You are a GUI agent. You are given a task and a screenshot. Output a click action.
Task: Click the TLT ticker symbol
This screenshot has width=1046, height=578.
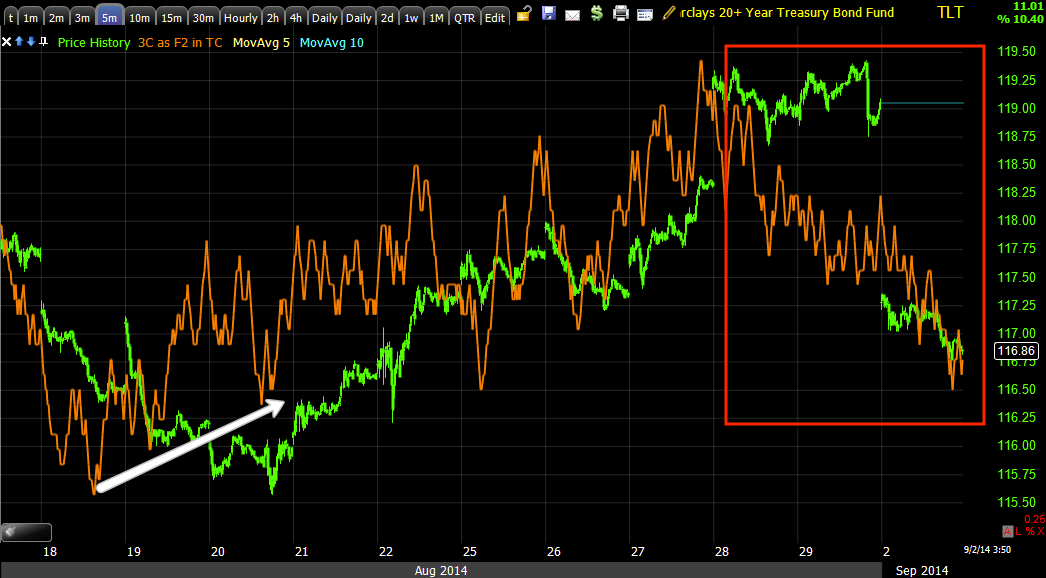[950, 12]
